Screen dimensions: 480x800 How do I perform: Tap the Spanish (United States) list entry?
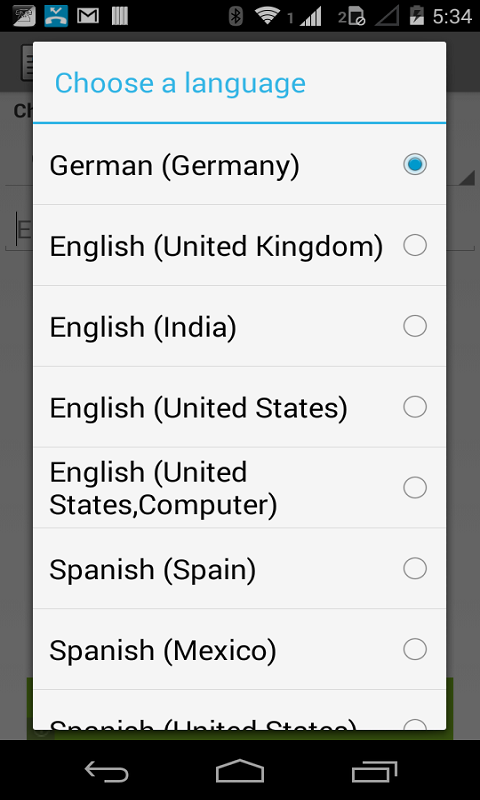tap(239, 710)
